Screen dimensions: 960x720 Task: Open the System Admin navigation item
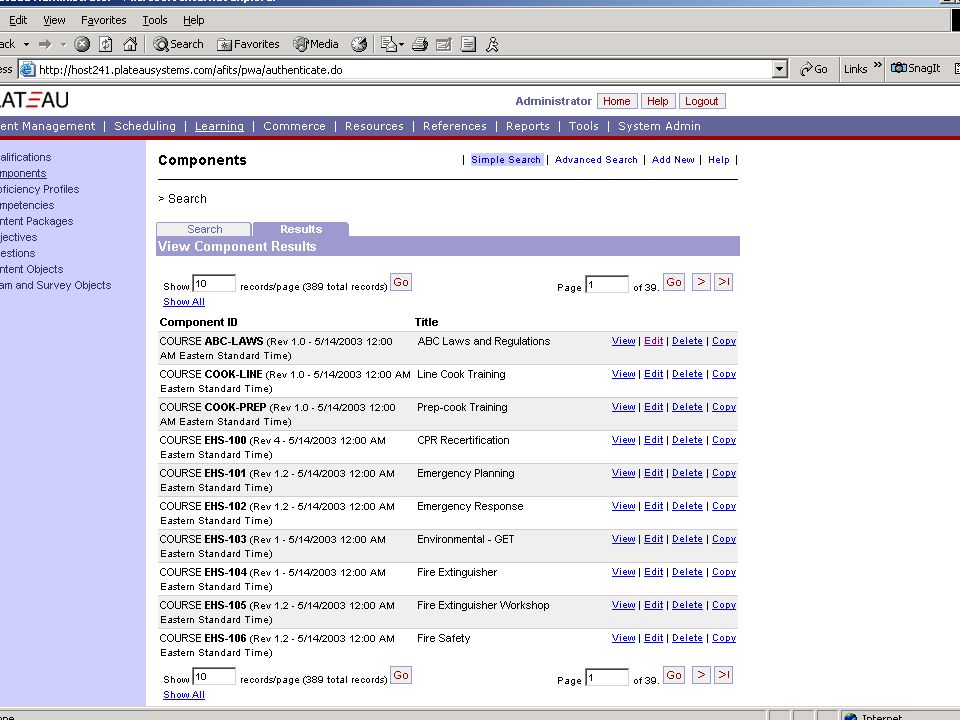659,126
